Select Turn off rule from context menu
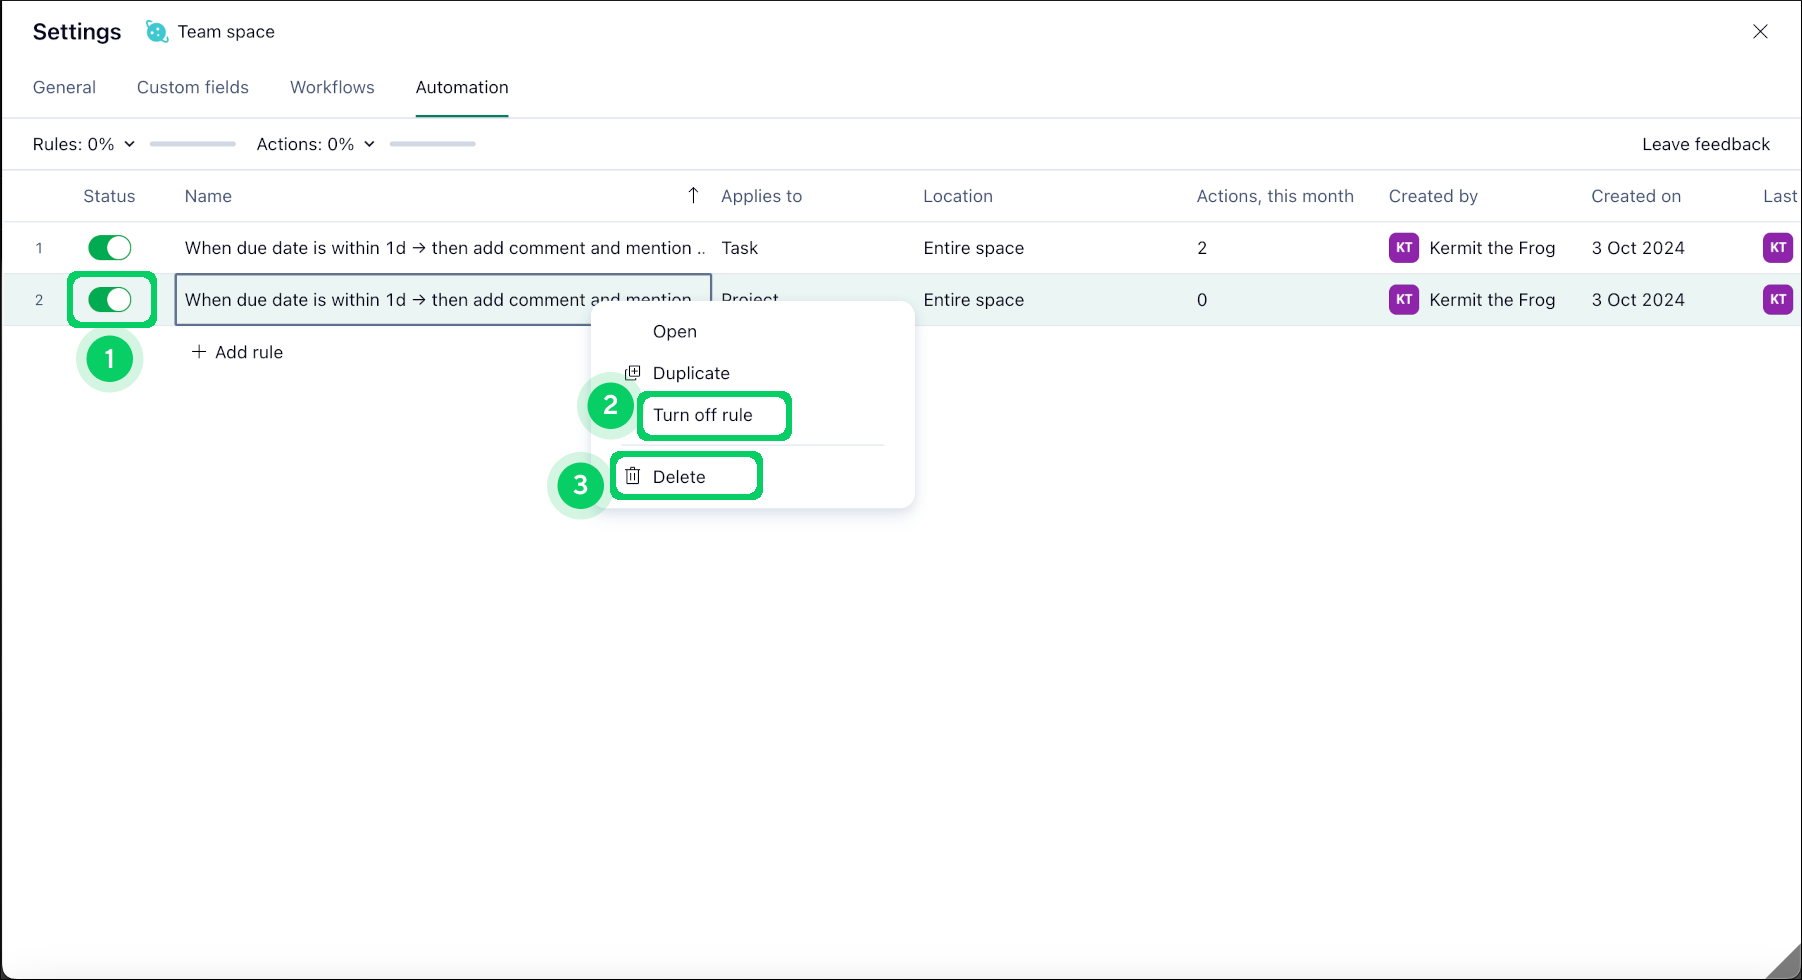Screen dimensions: 1802x980 (x=703, y=415)
